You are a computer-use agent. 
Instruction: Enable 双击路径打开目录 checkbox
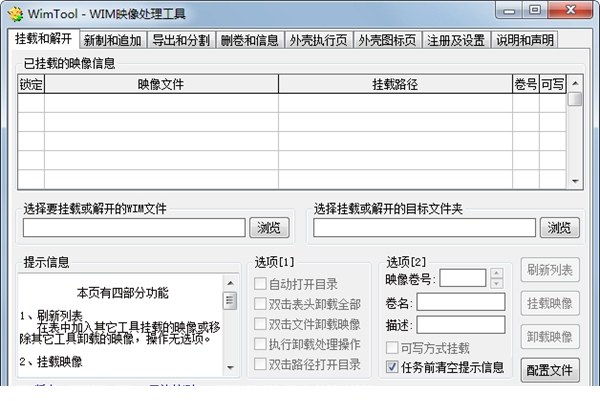(260, 364)
